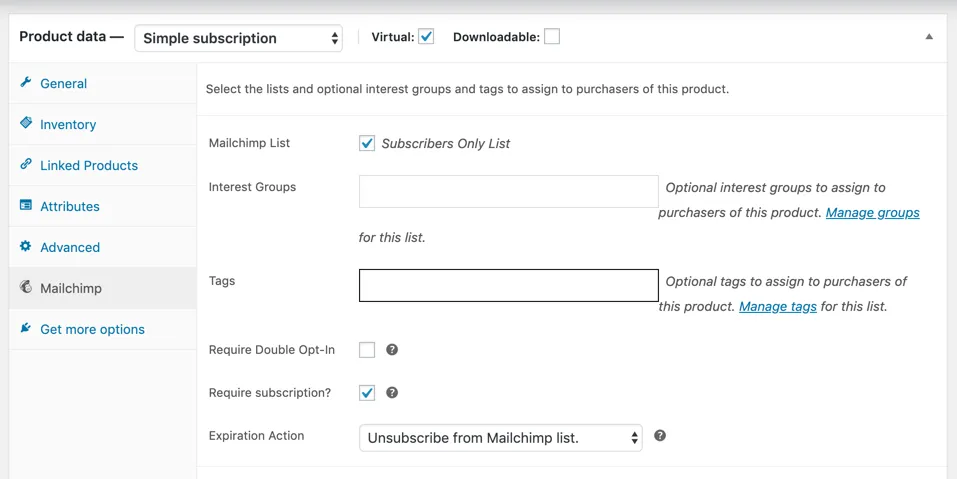Open the Expiration Action dropdown
Screen dimensions: 957x479
tap(501, 438)
